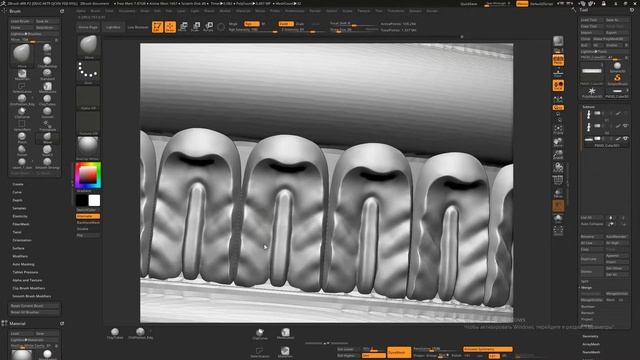Toggle the Transp transparency button

coord(558,193)
